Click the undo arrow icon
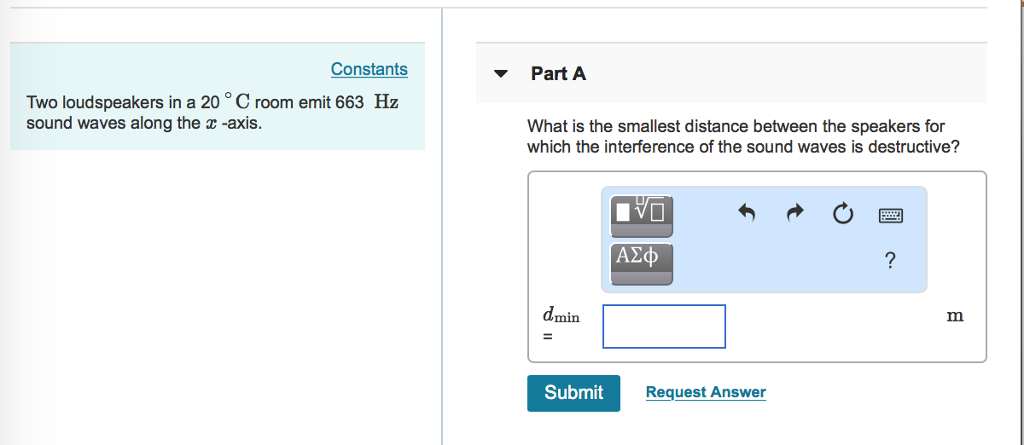Screen dimensions: 1024x445 click(x=746, y=212)
